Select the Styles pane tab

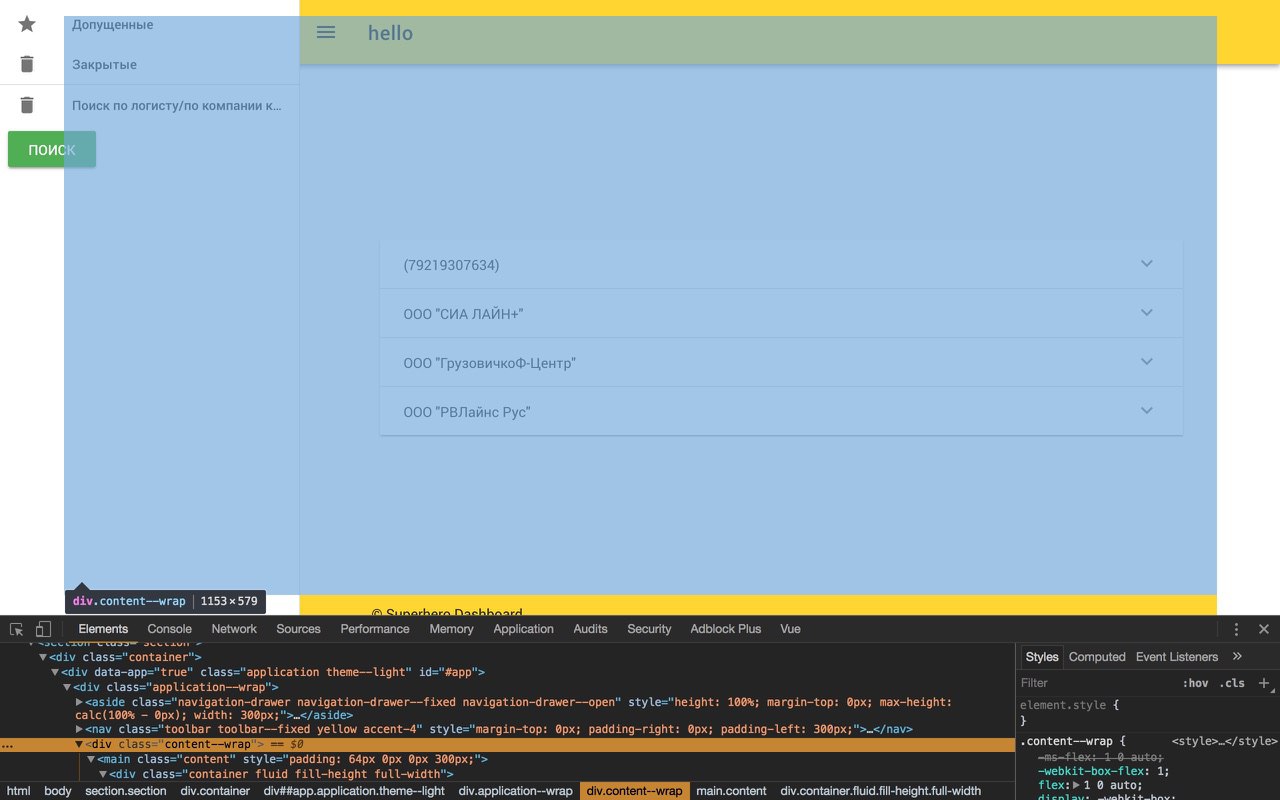tap(1041, 657)
